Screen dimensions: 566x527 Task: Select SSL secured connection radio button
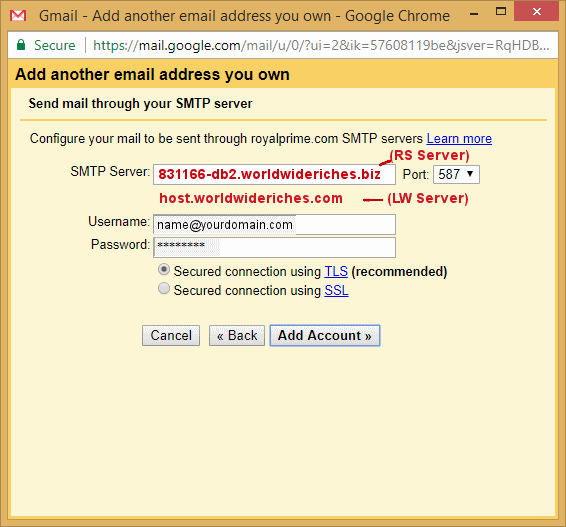tap(164, 289)
